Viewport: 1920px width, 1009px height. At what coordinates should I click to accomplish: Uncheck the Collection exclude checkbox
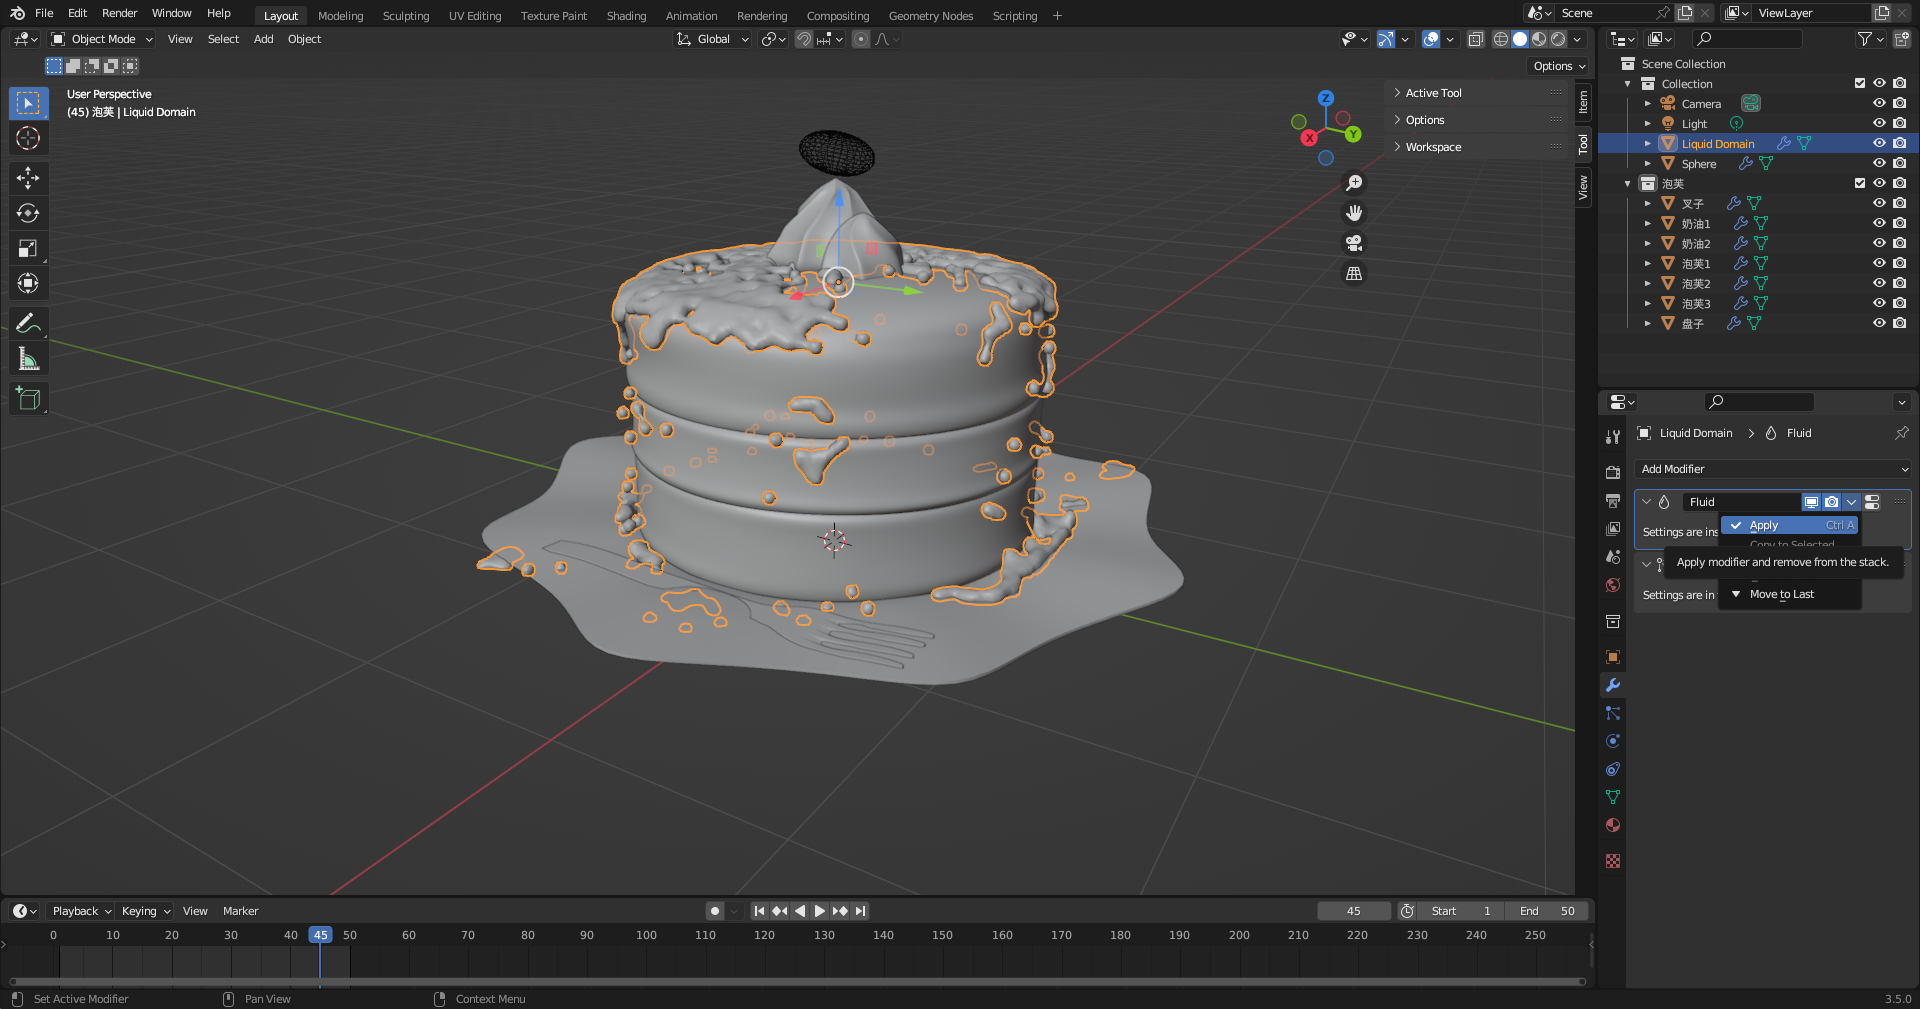tap(1860, 83)
